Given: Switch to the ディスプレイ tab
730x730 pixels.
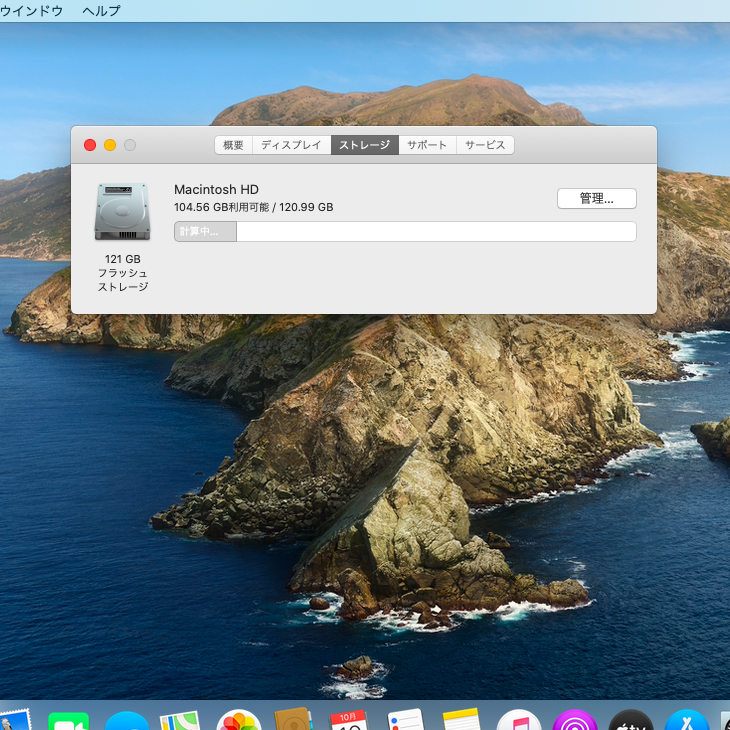Looking at the screenshot, I should (x=291, y=145).
